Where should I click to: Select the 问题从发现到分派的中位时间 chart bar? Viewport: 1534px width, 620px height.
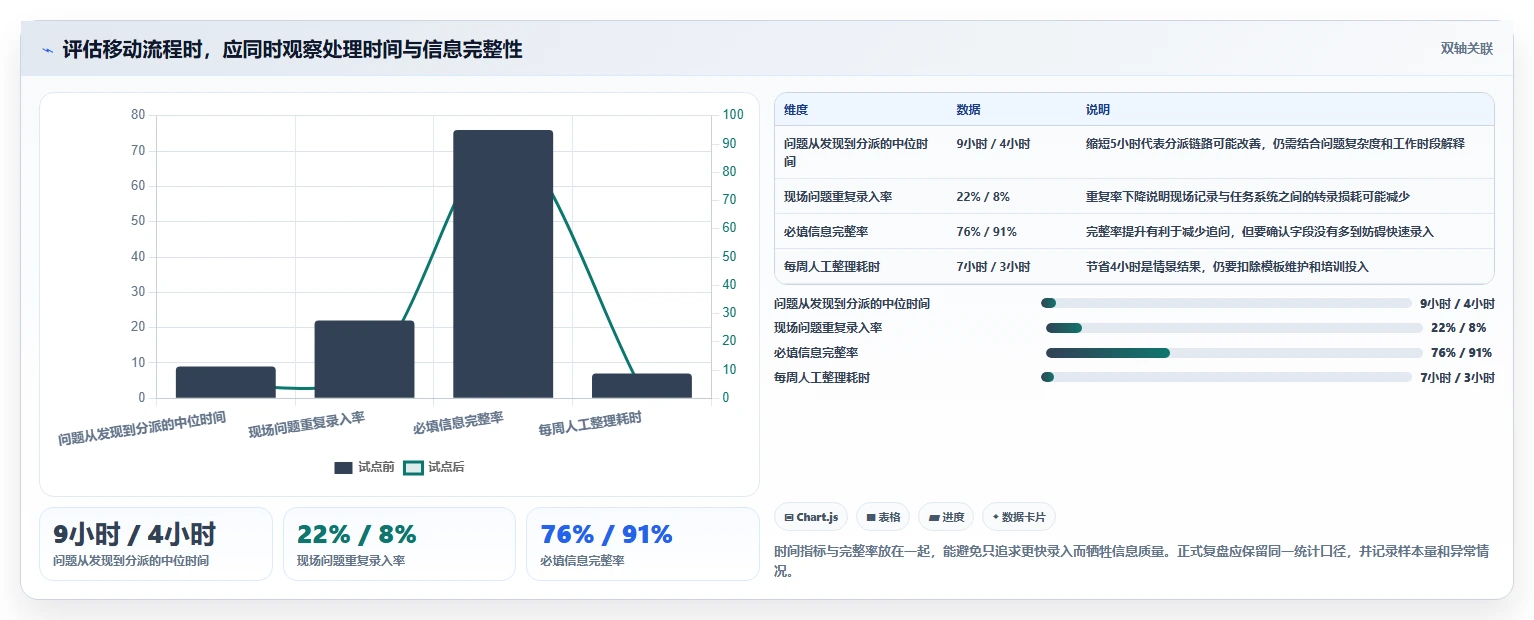pyautogui.click(x=226, y=382)
